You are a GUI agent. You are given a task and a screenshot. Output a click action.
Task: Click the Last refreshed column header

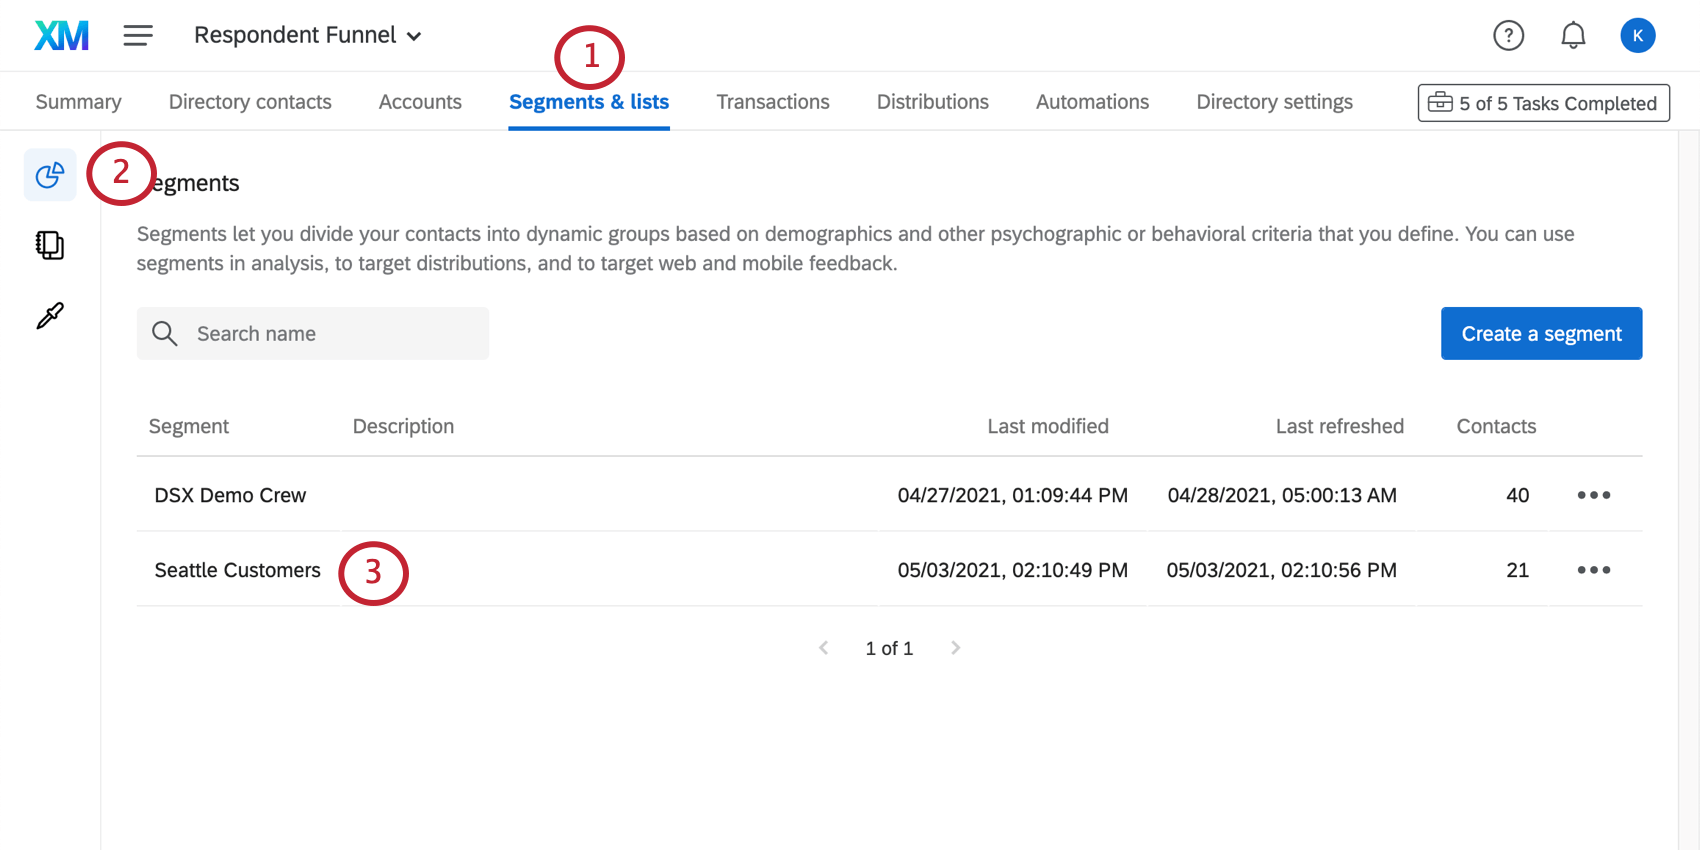pyautogui.click(x=1340, y=426)
